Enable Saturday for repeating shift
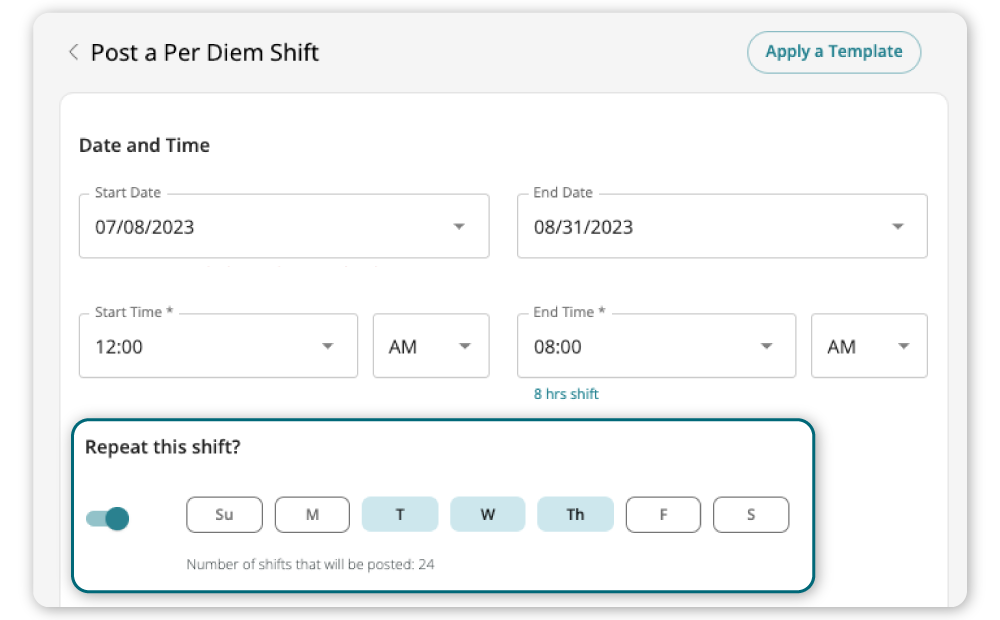Viewport: 1000px width, 620px height. (751, 515)
